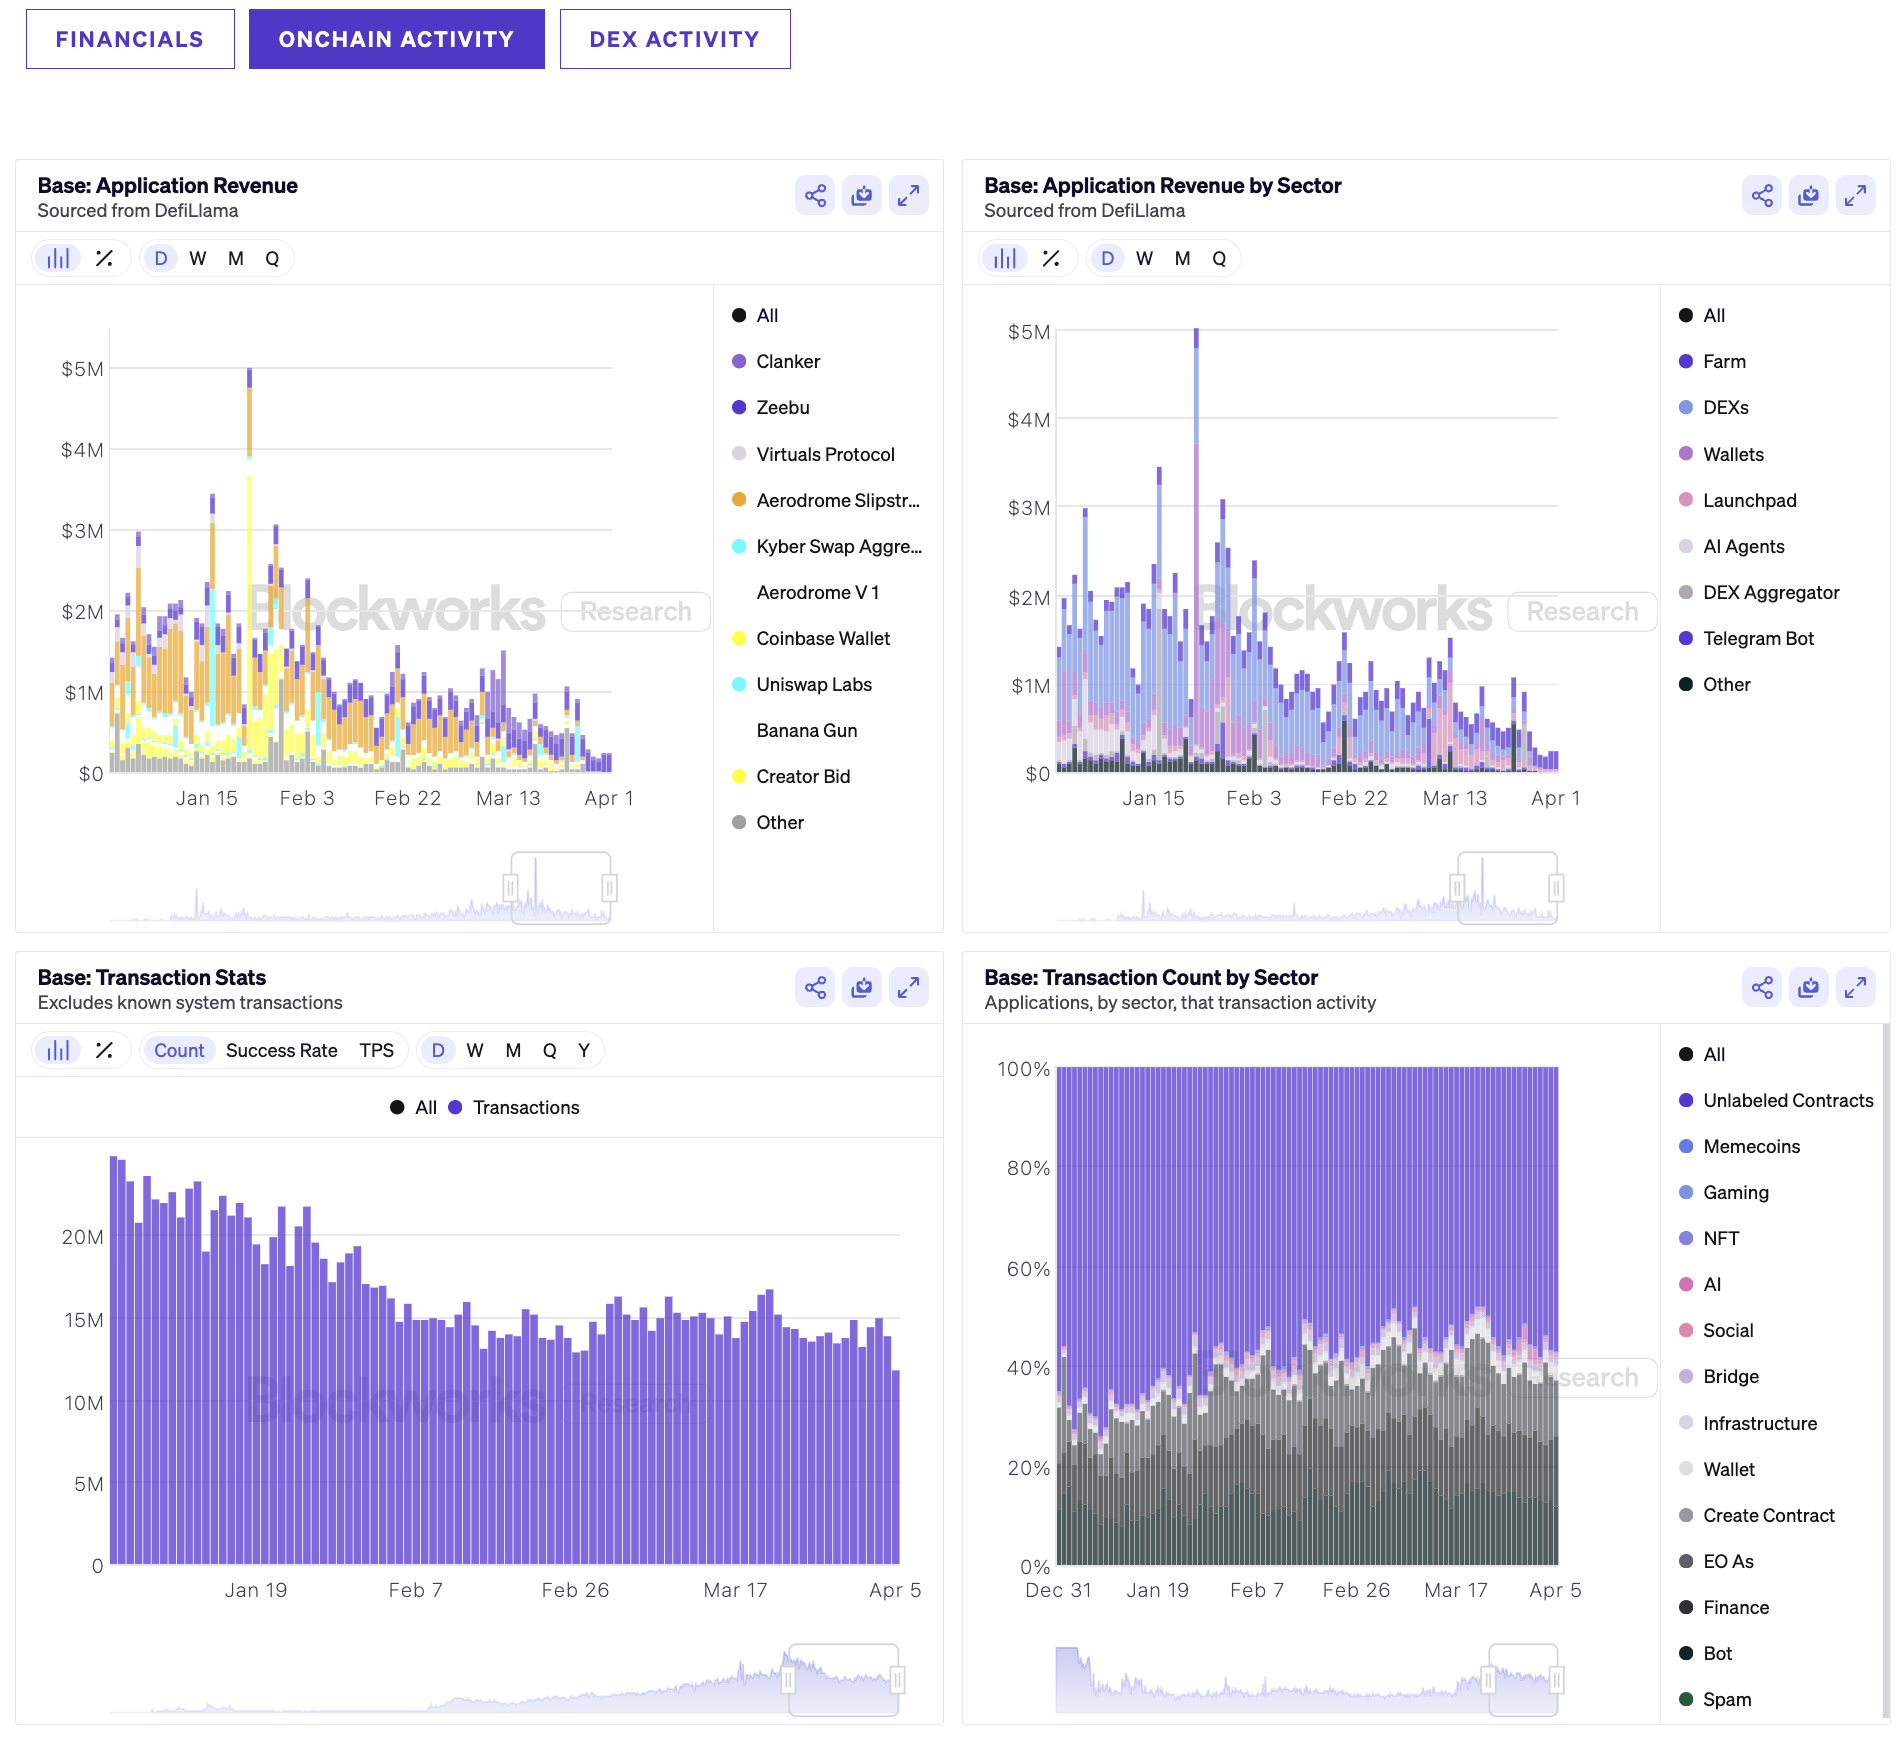
Task: Toggle Telegram Bot sector in revenue legend
Action: click(x=1747, y=638)
